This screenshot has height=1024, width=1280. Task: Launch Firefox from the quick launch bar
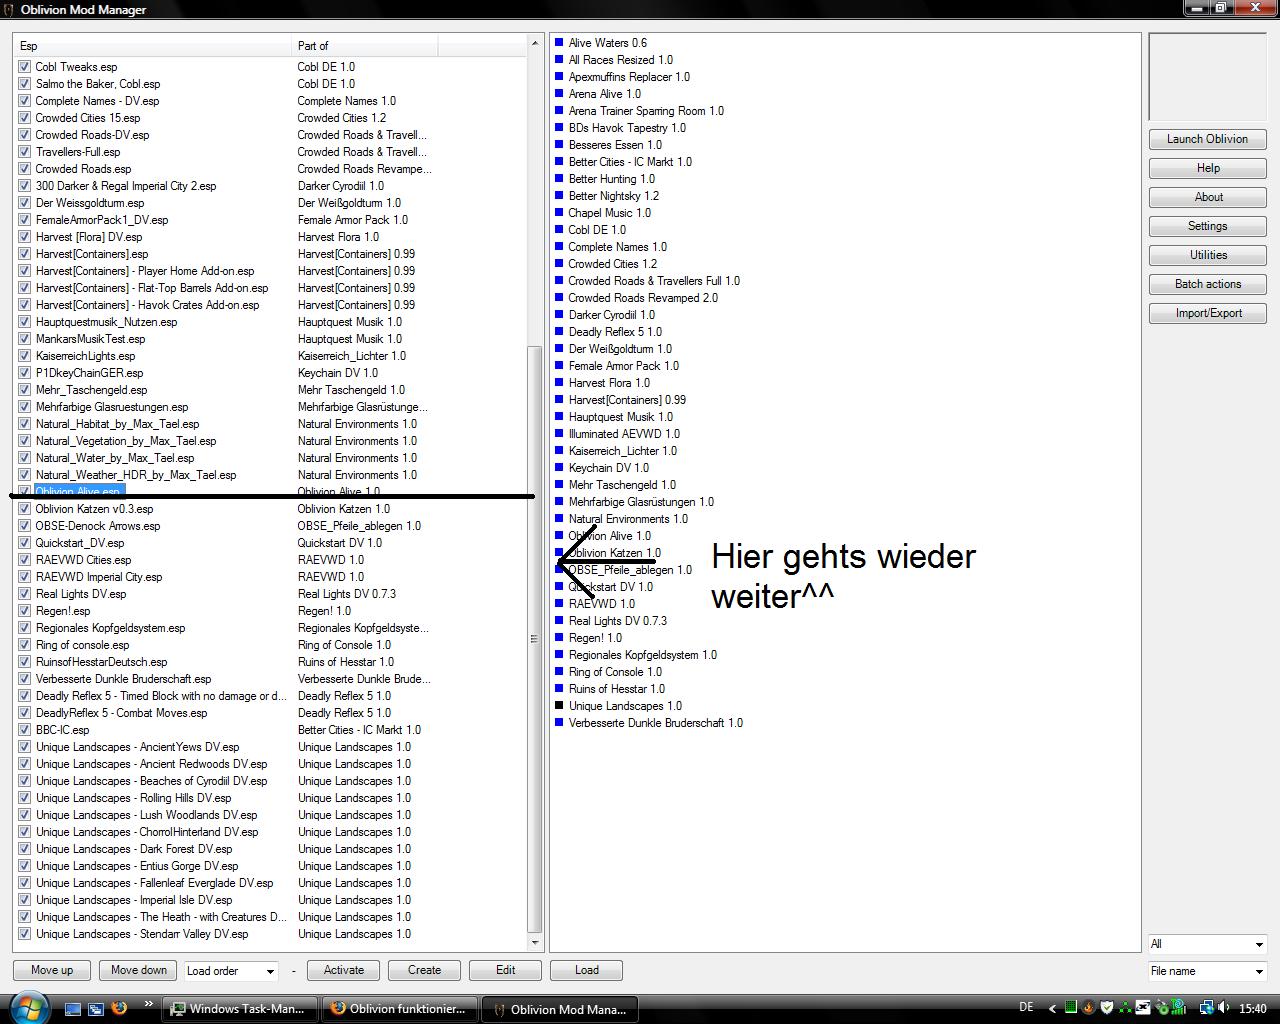[119, 1008]
